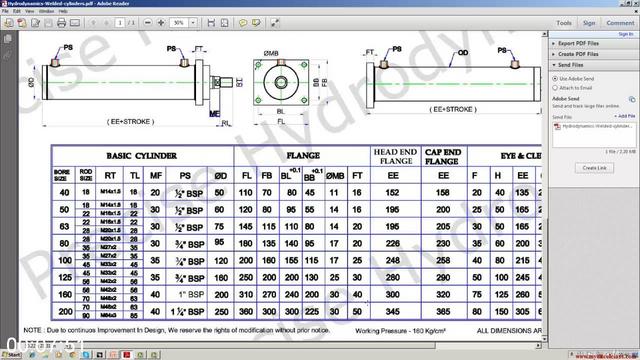The image size is (640, 360).
Task: Click the BASIC CYLINDER table header
Action: (x=142, y=156)
